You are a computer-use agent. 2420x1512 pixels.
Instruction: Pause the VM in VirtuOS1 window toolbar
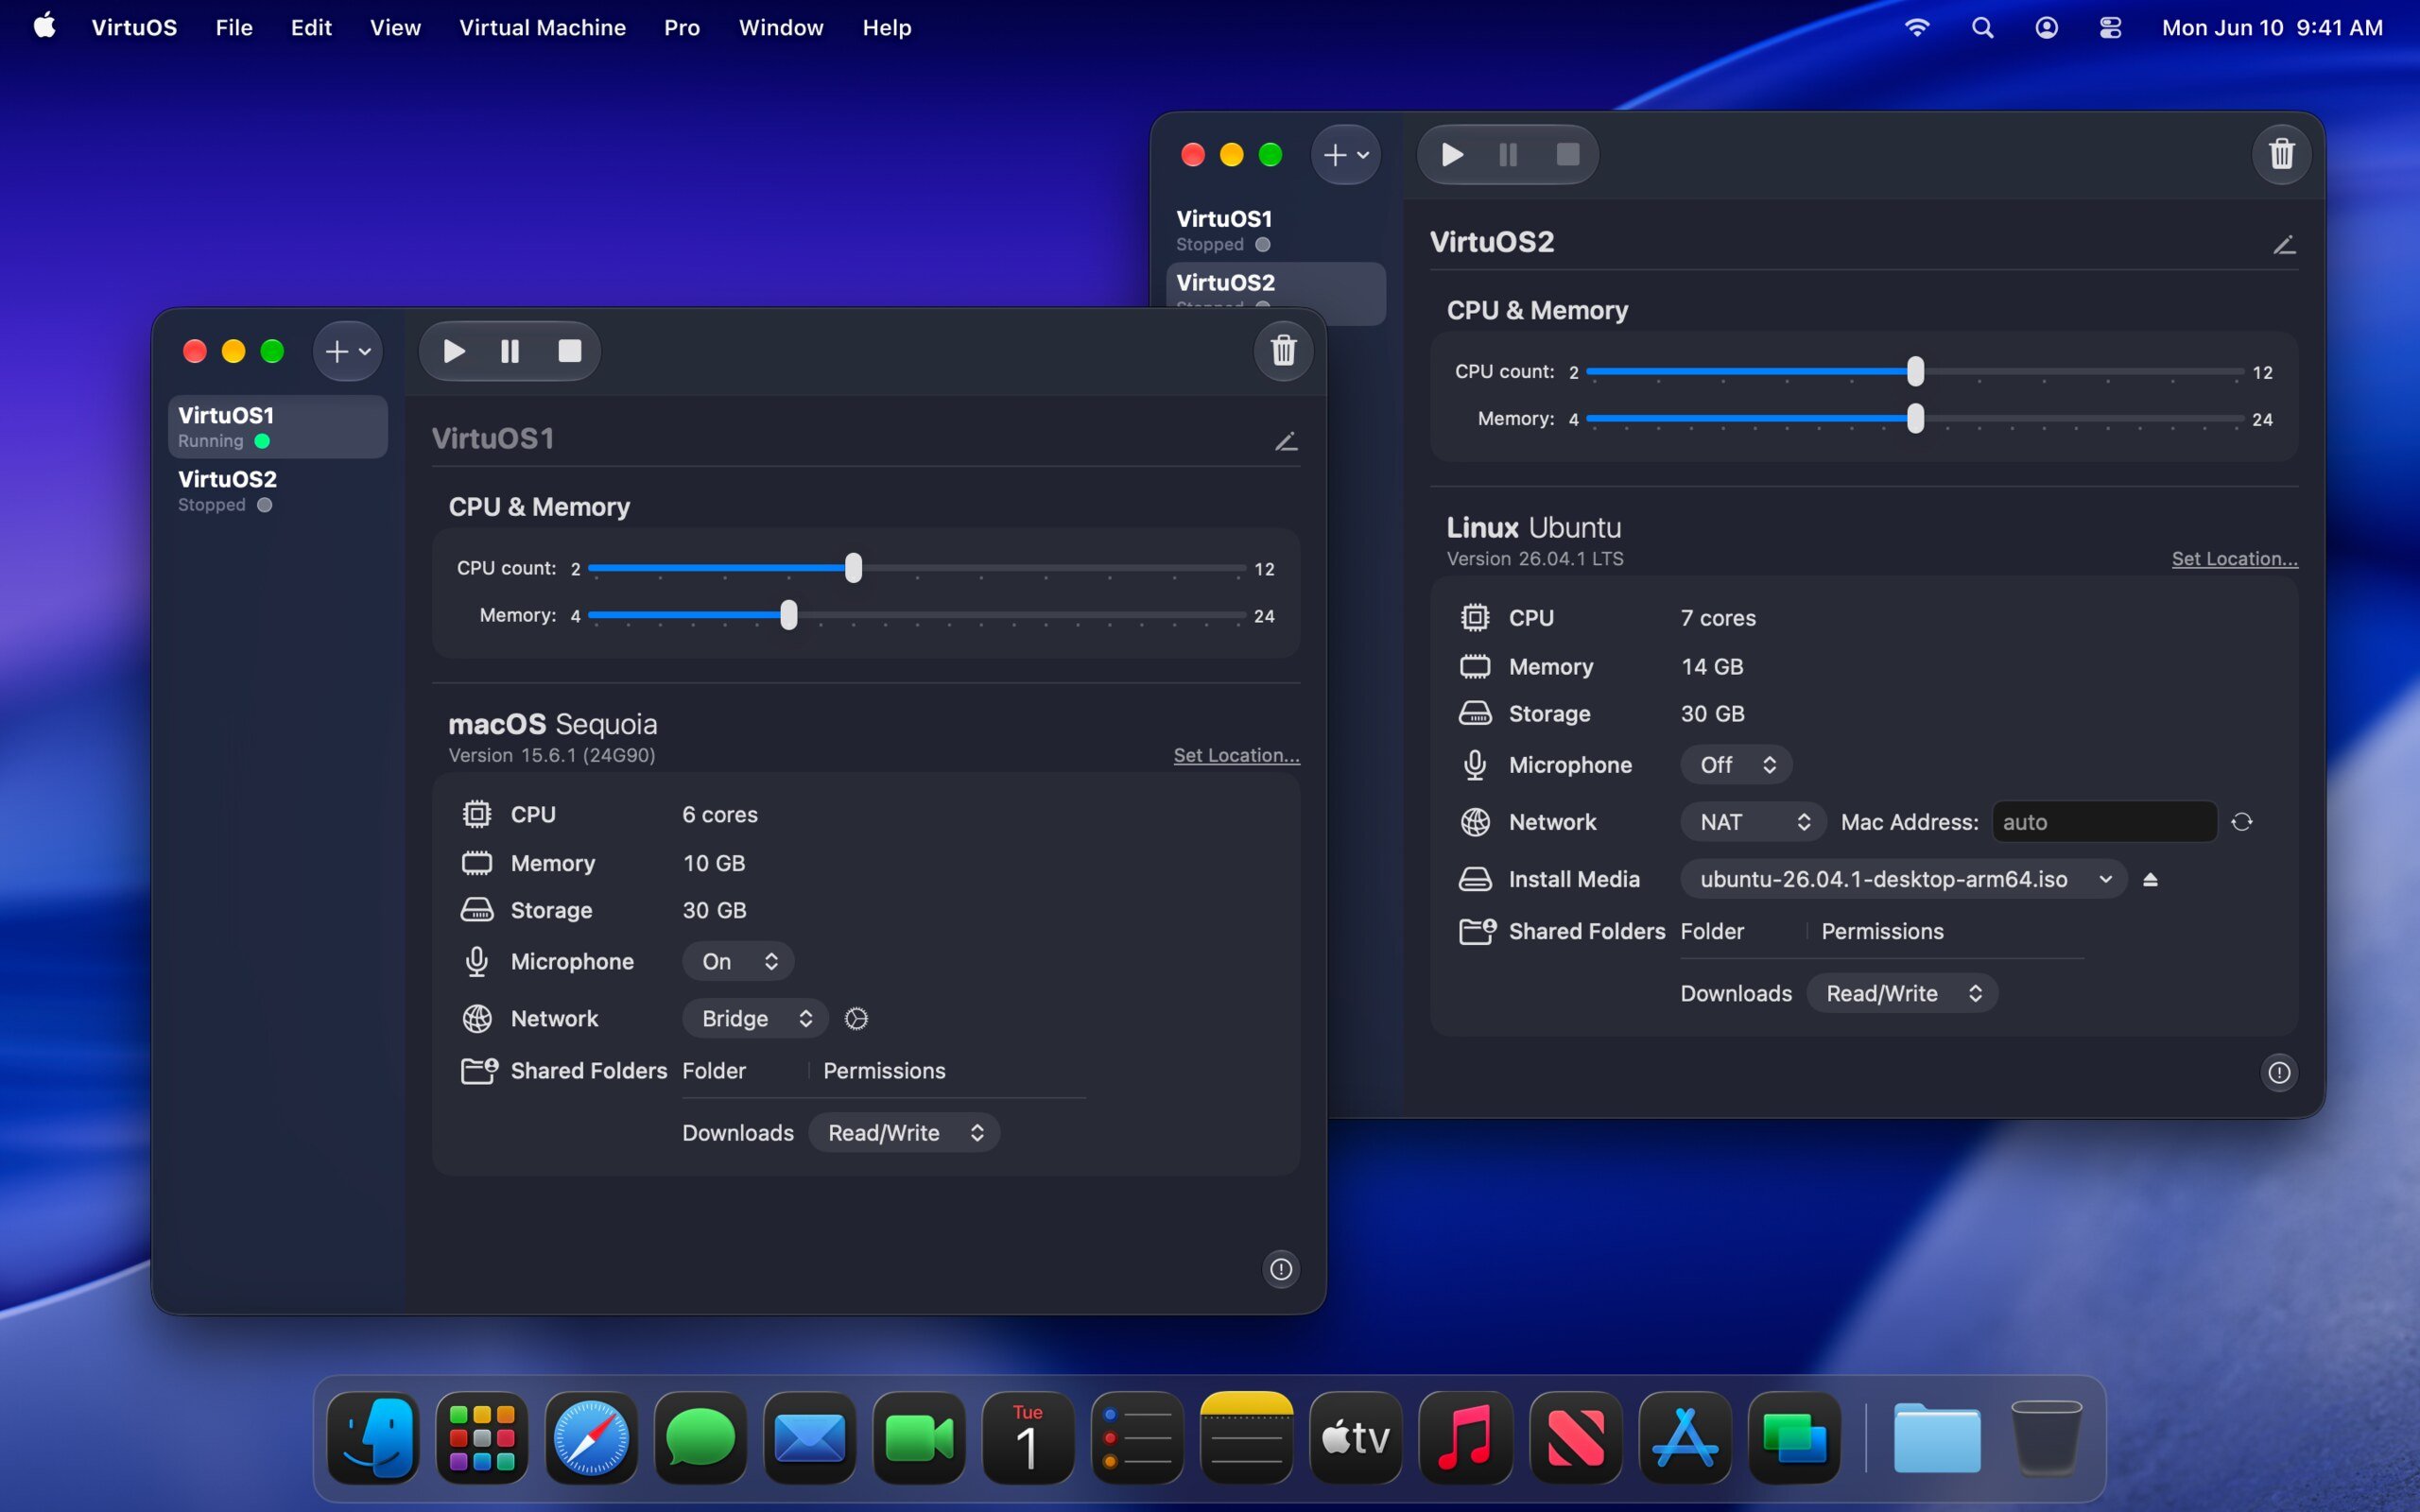click(510, 351)
